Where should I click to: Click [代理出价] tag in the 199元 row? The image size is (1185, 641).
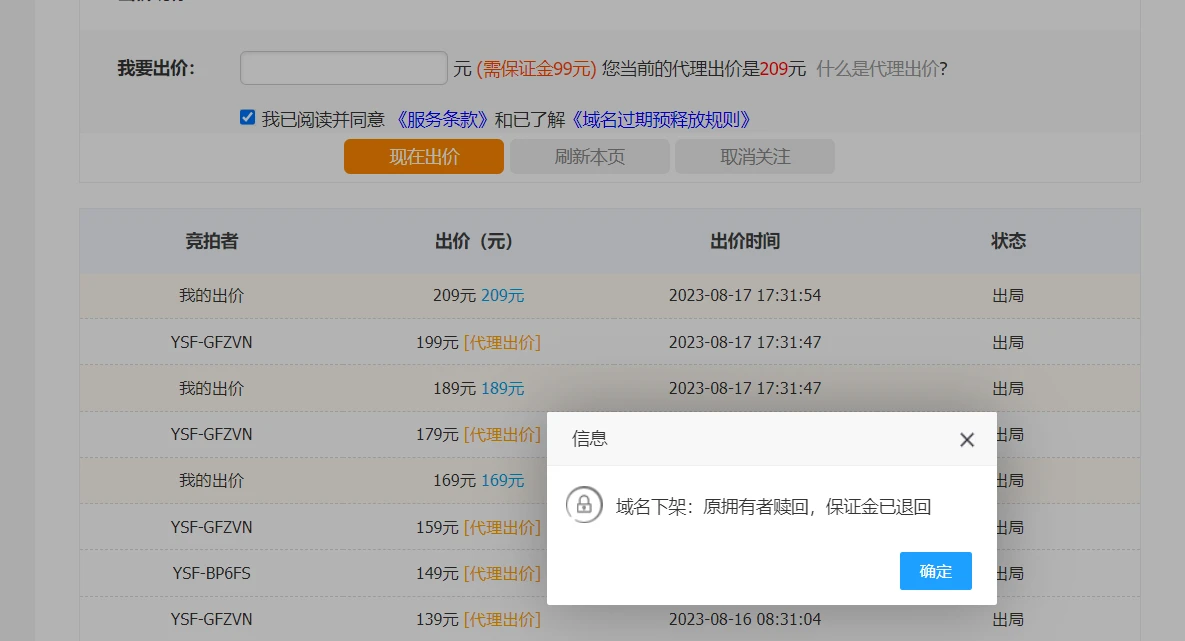[501, 342]
